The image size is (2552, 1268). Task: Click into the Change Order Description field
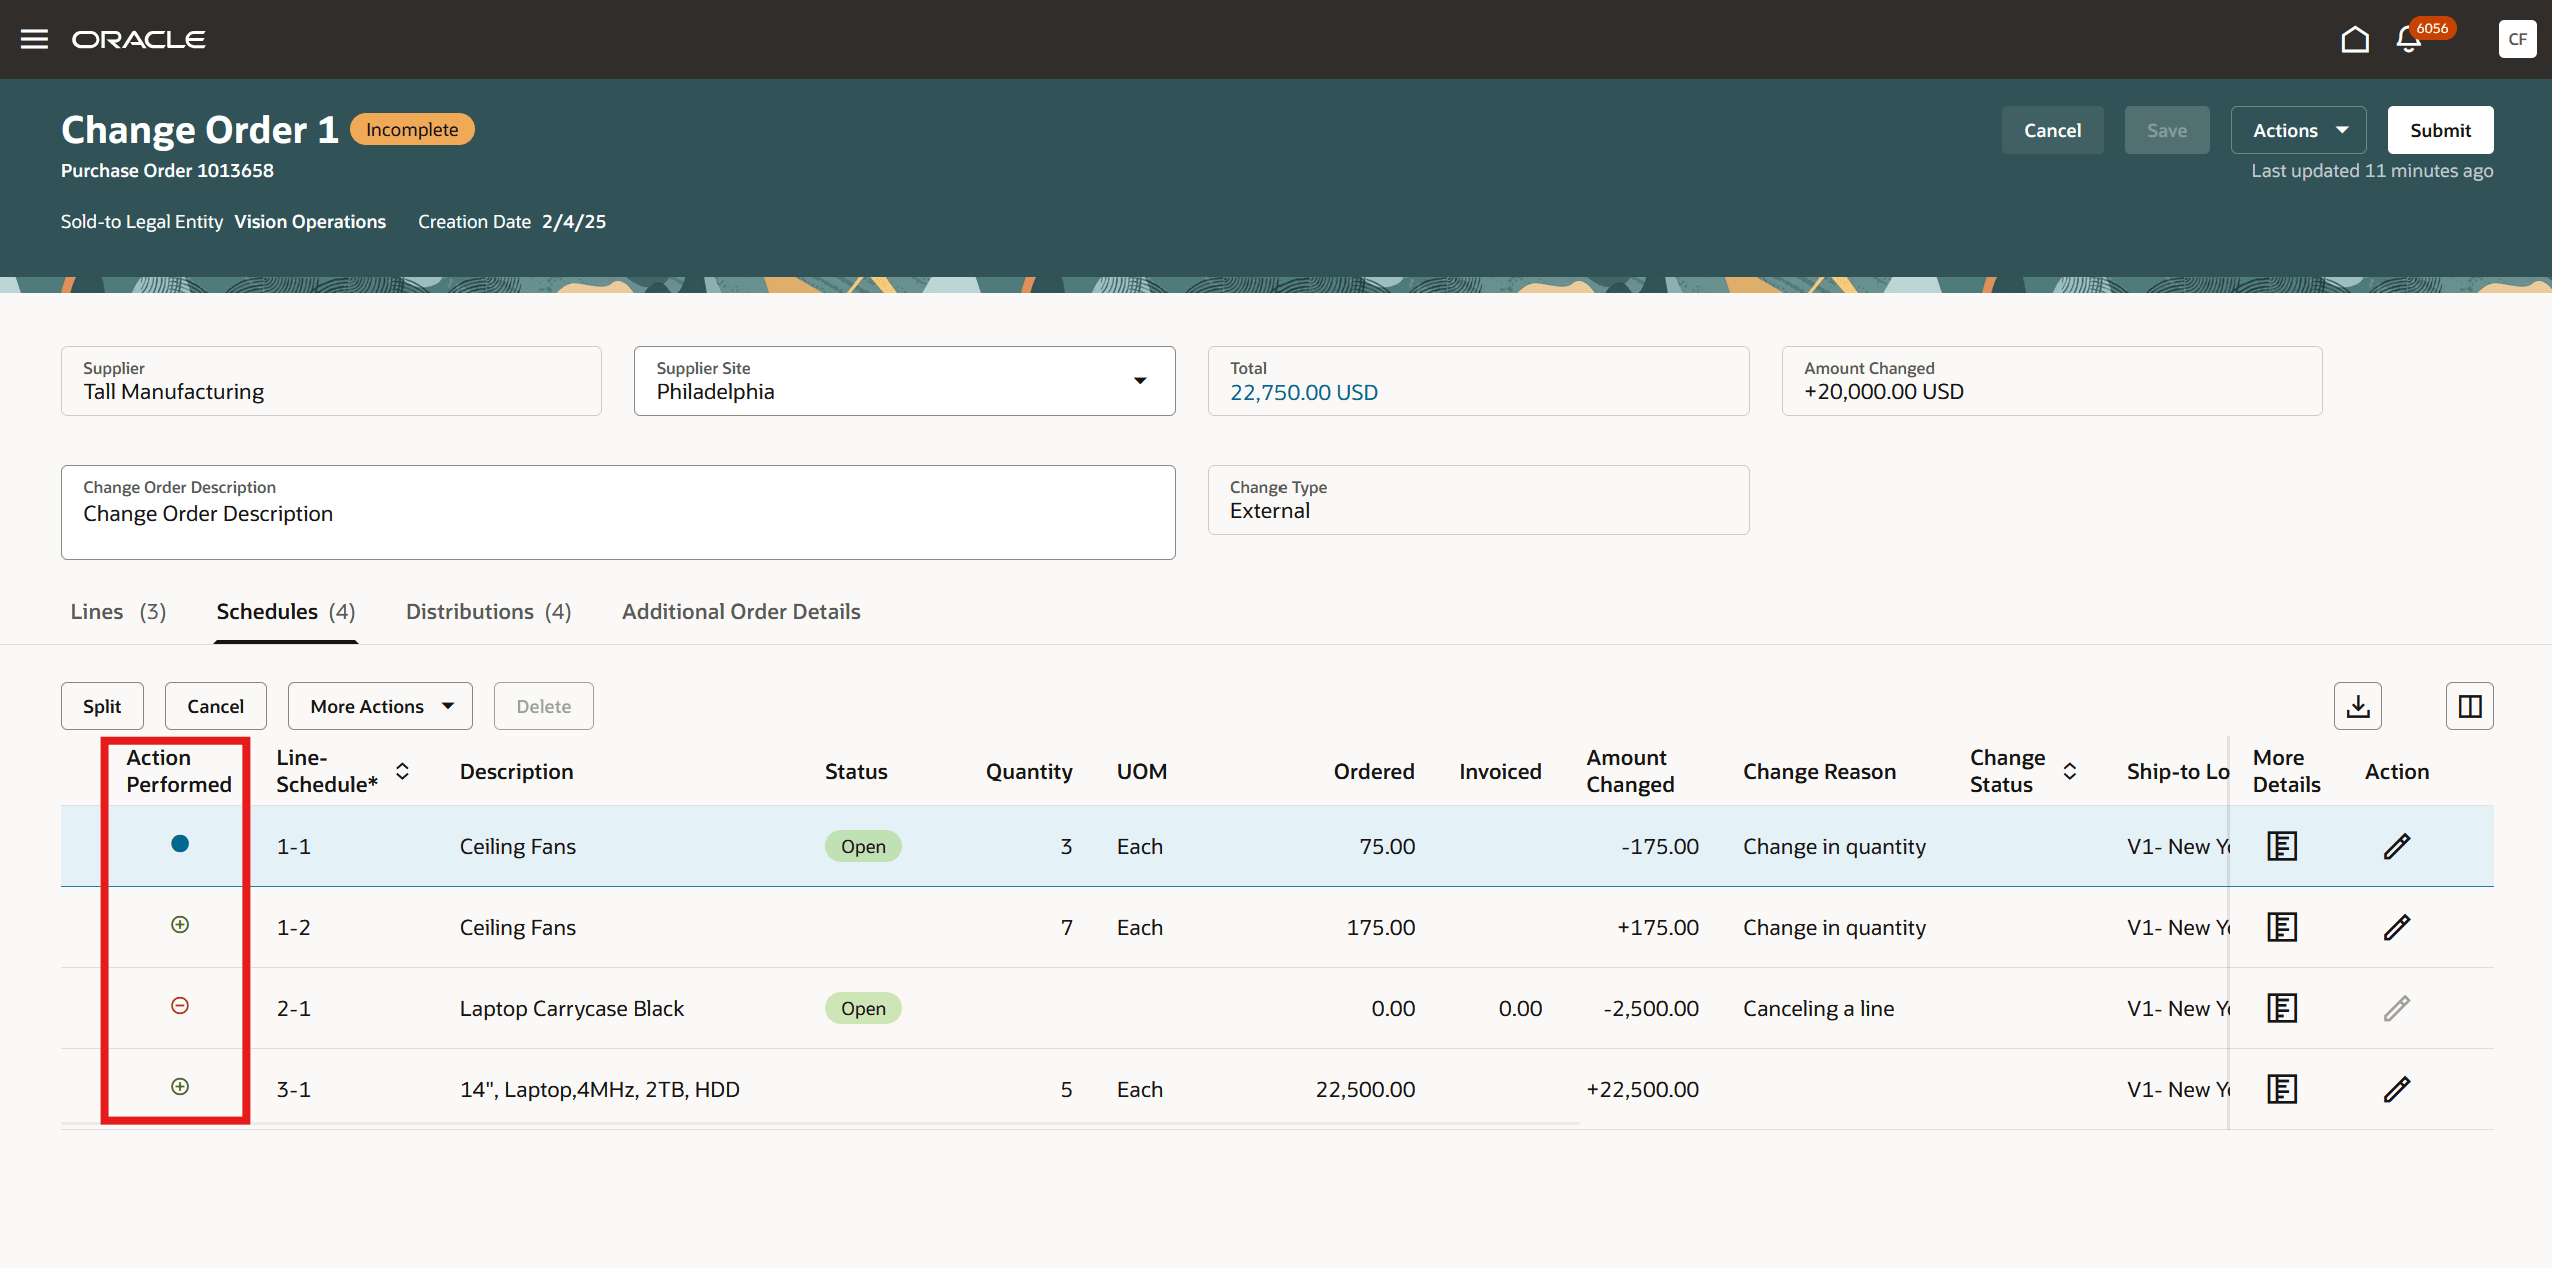click(617, 514)
